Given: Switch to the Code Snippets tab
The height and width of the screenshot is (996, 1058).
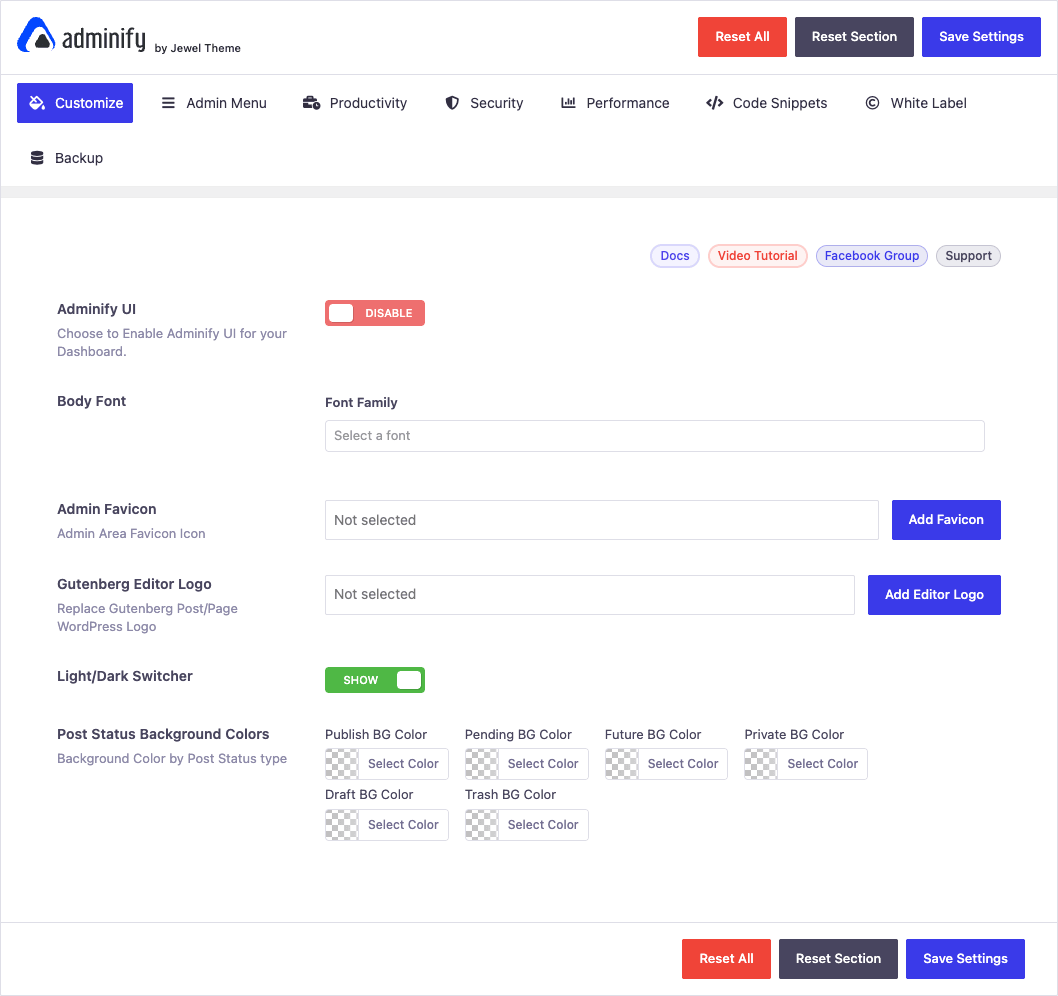Looking at the screenshot, I should tap(767, 103).
